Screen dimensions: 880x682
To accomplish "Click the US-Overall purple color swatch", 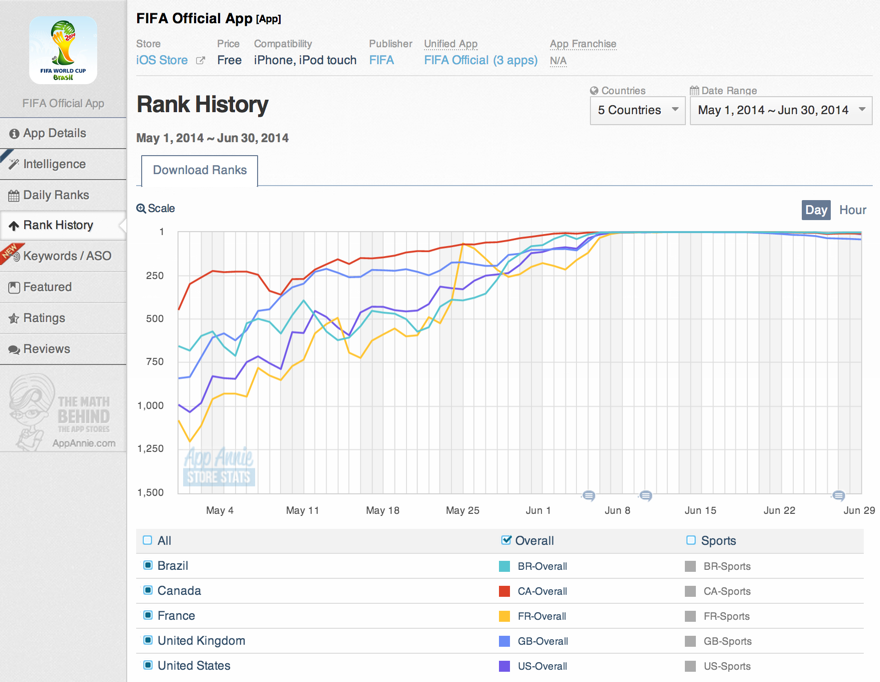I will coord(505,666).
